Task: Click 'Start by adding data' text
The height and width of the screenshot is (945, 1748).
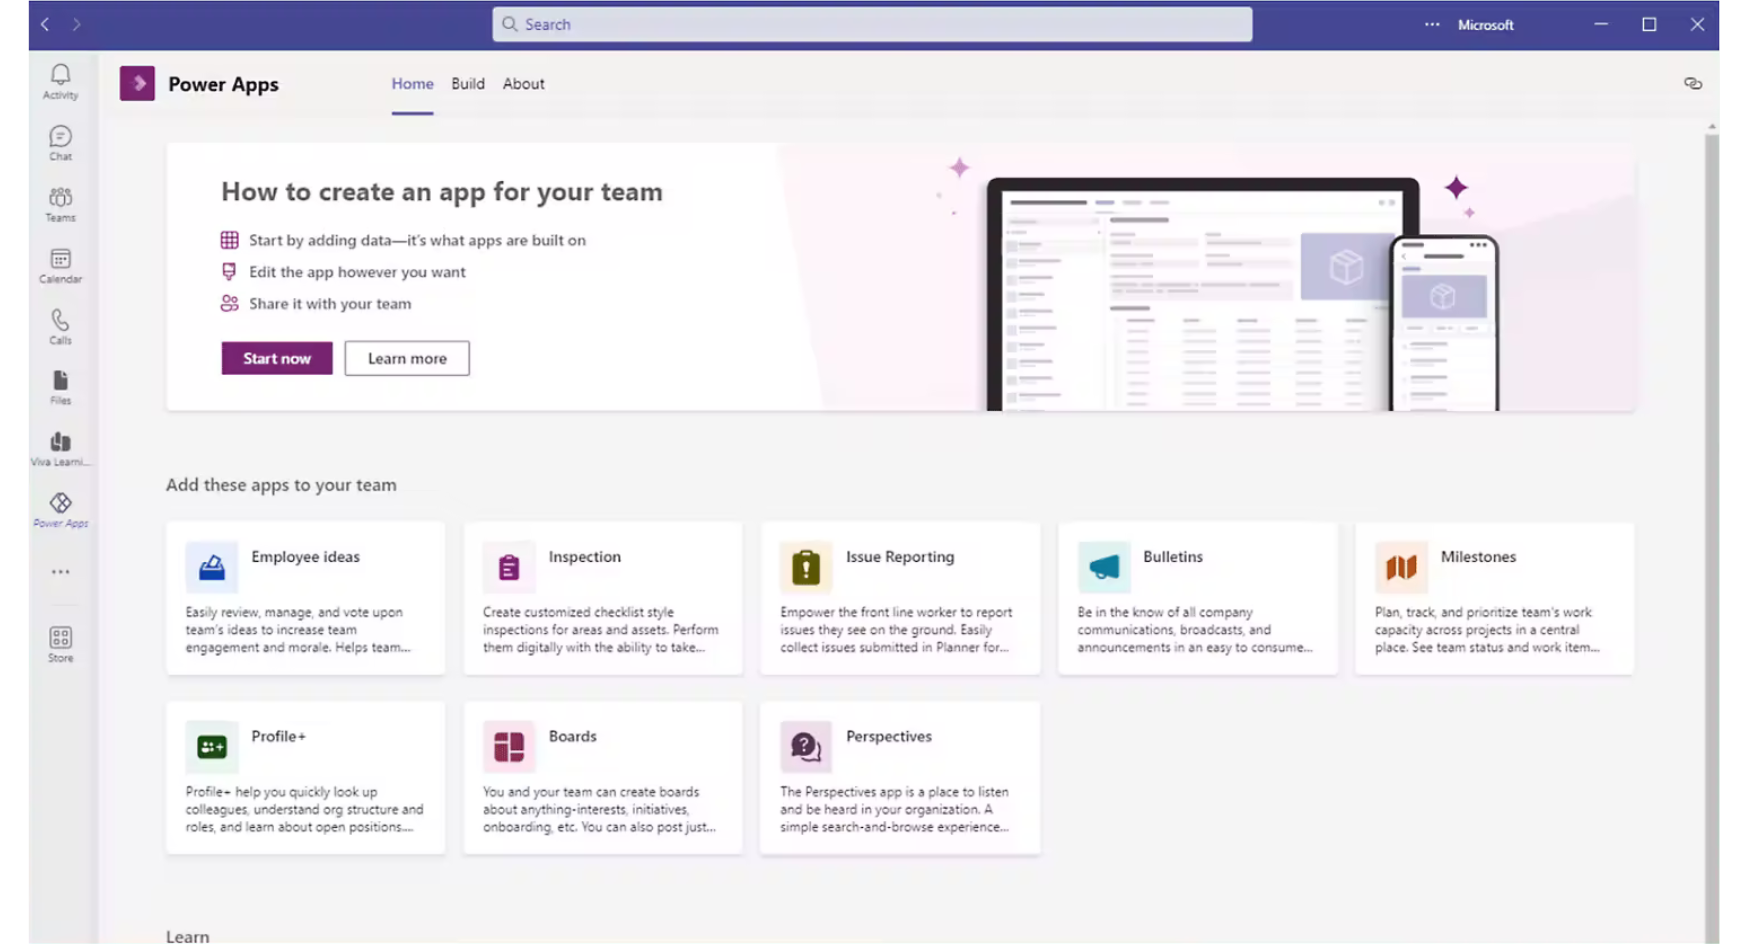Action: click(417, 240)
